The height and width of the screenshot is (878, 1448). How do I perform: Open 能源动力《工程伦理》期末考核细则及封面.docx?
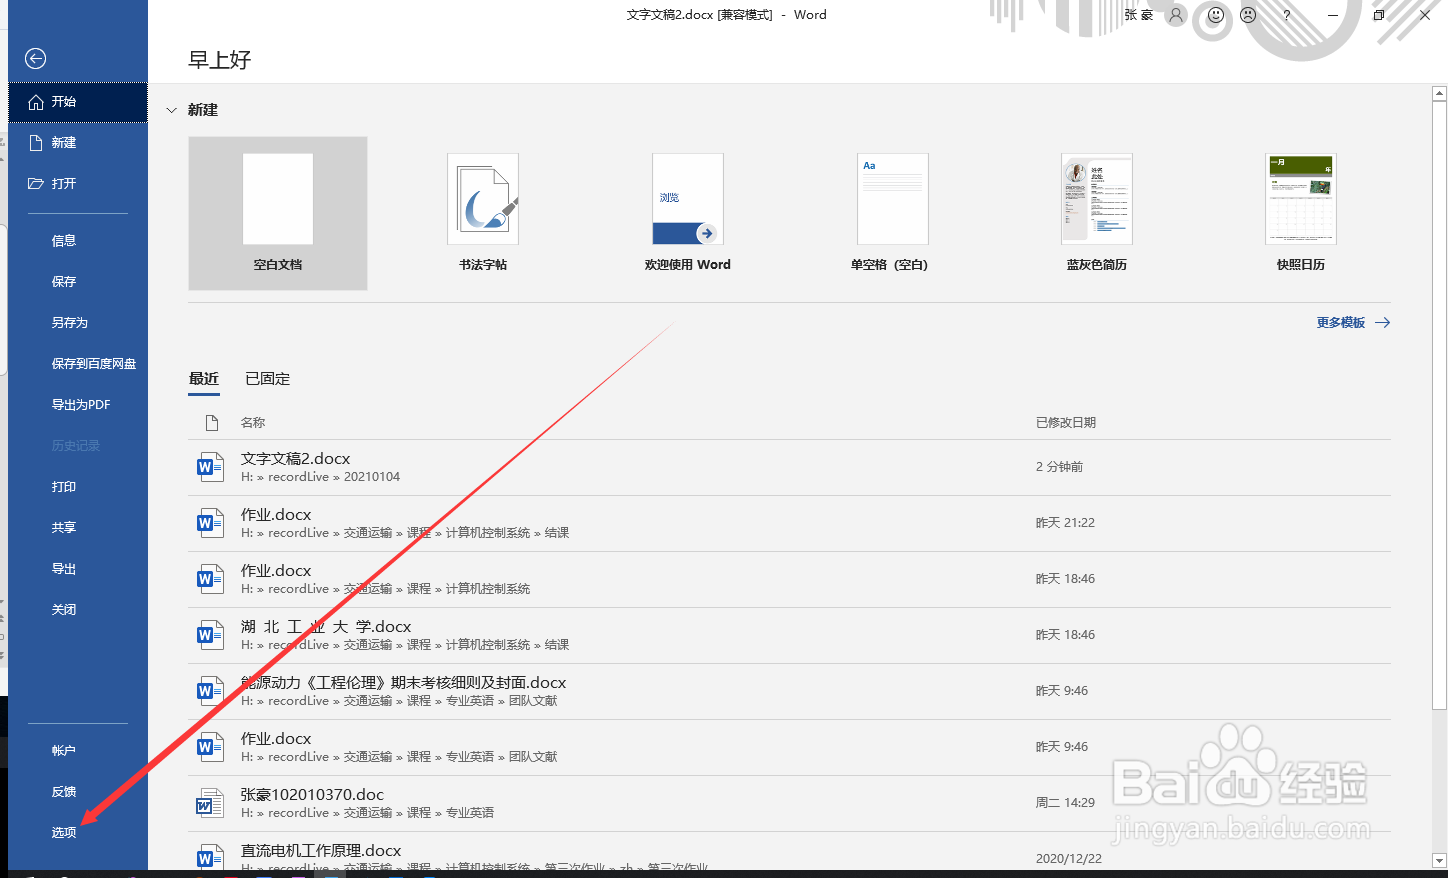pos(789,692)
